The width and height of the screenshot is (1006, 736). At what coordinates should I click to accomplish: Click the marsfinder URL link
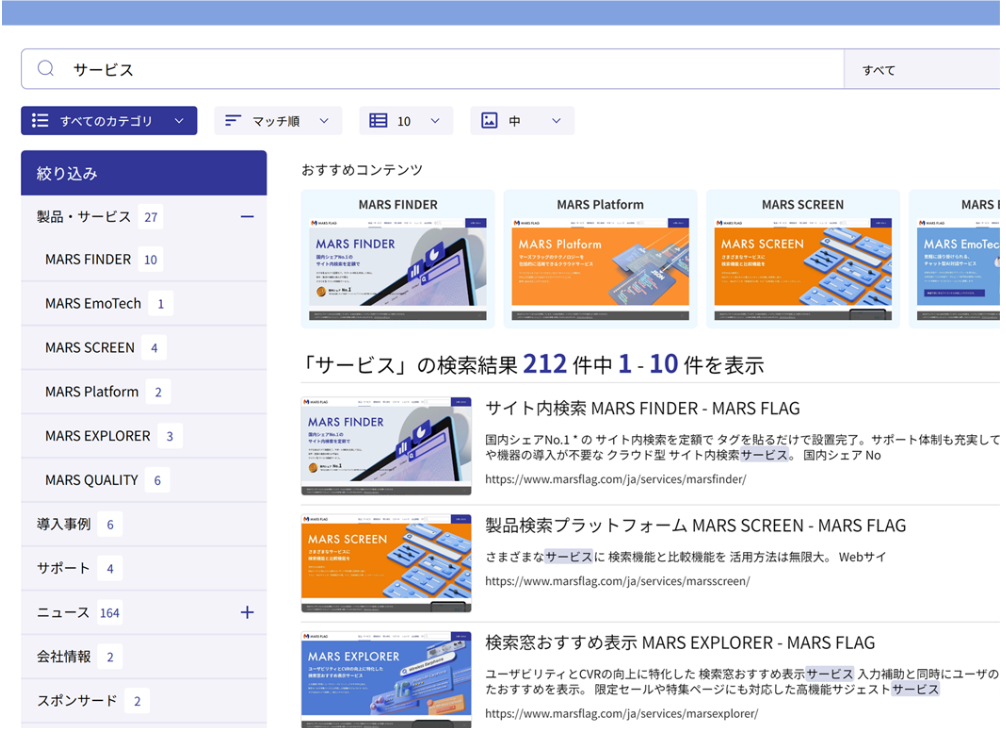tap(615, 479)
